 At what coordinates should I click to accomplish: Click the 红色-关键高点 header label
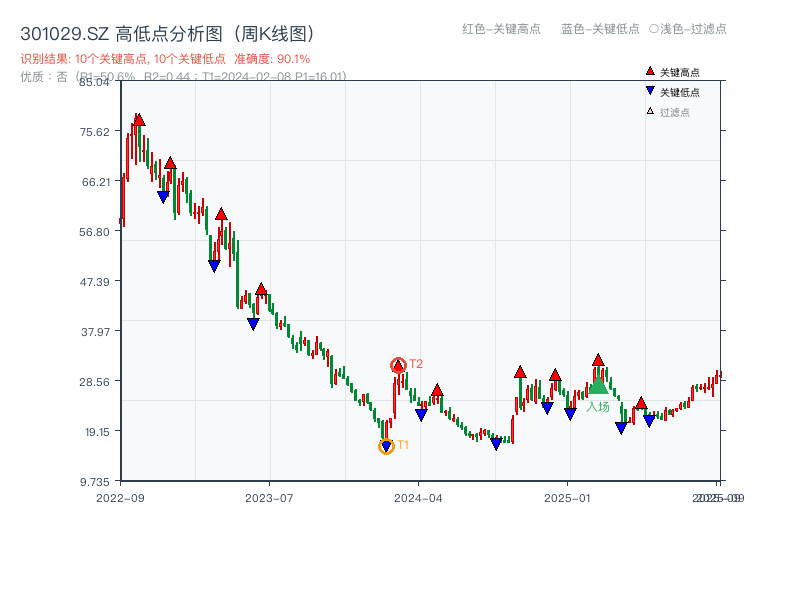tap(501, 29)
